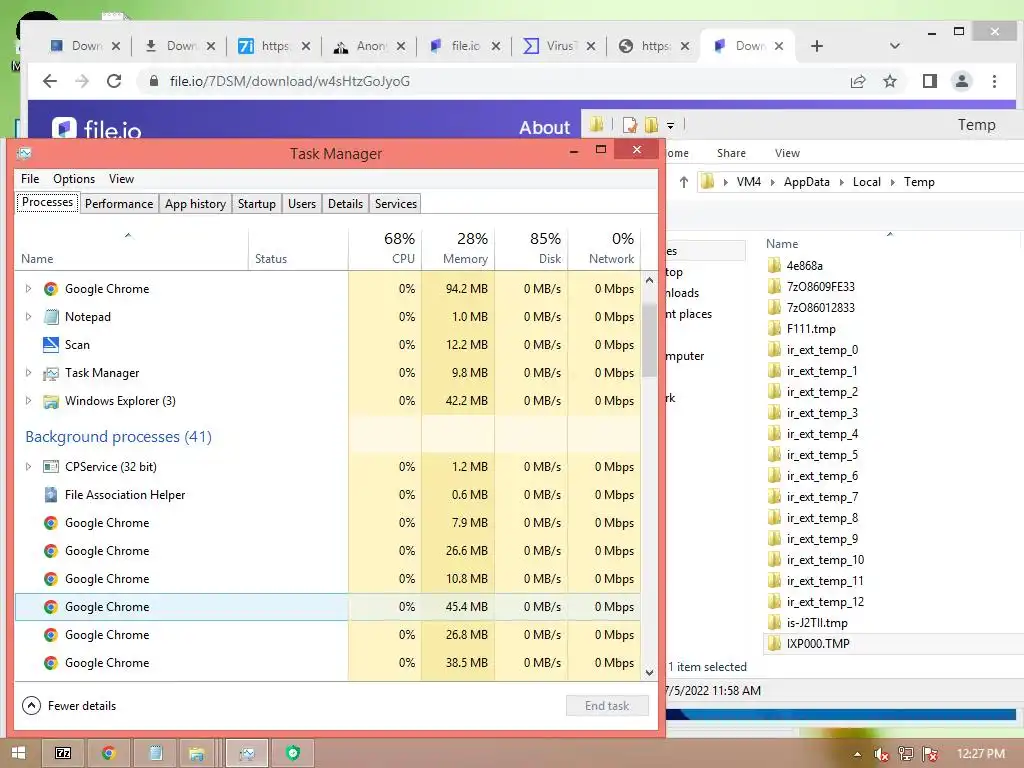This screenshot has width=1024, height=768.
Task: Expand the Notepad process entry
Action: point(28,317)
